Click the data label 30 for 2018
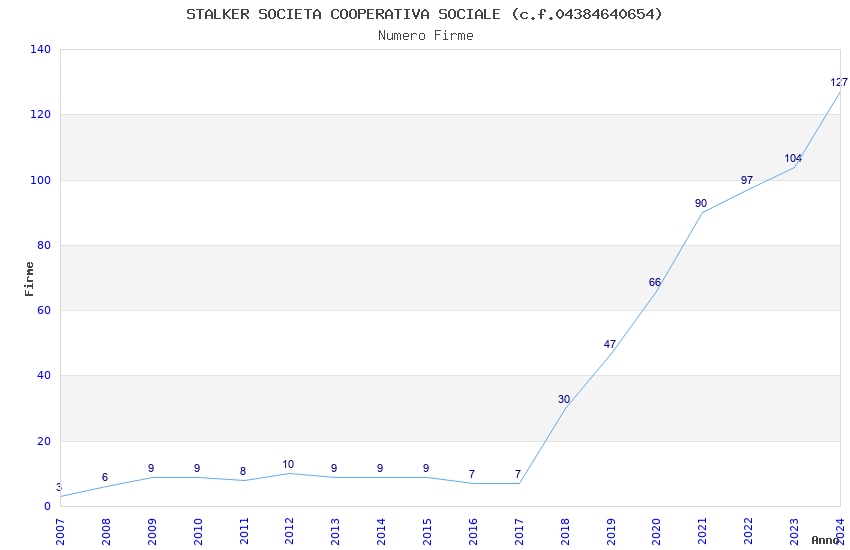The width and height of the screenshot is (850, 550). (564, 399)
